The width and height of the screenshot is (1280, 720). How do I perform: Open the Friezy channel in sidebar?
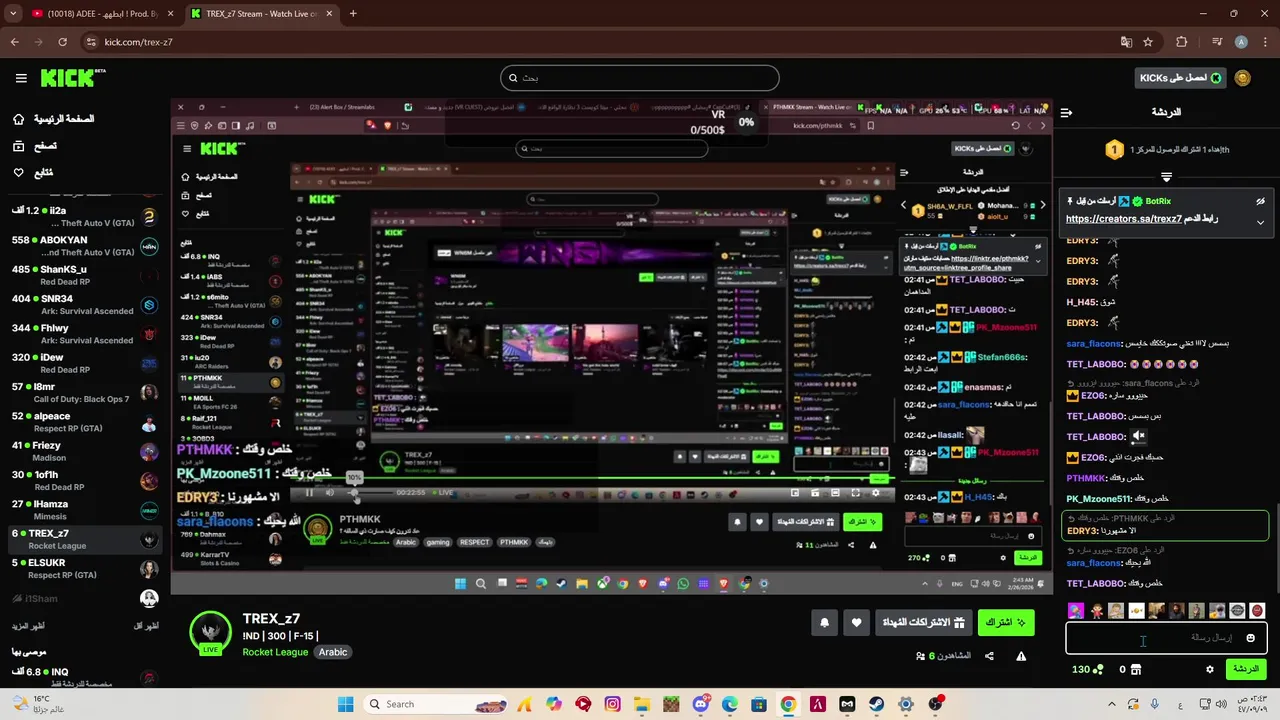(x=83, y=451)
